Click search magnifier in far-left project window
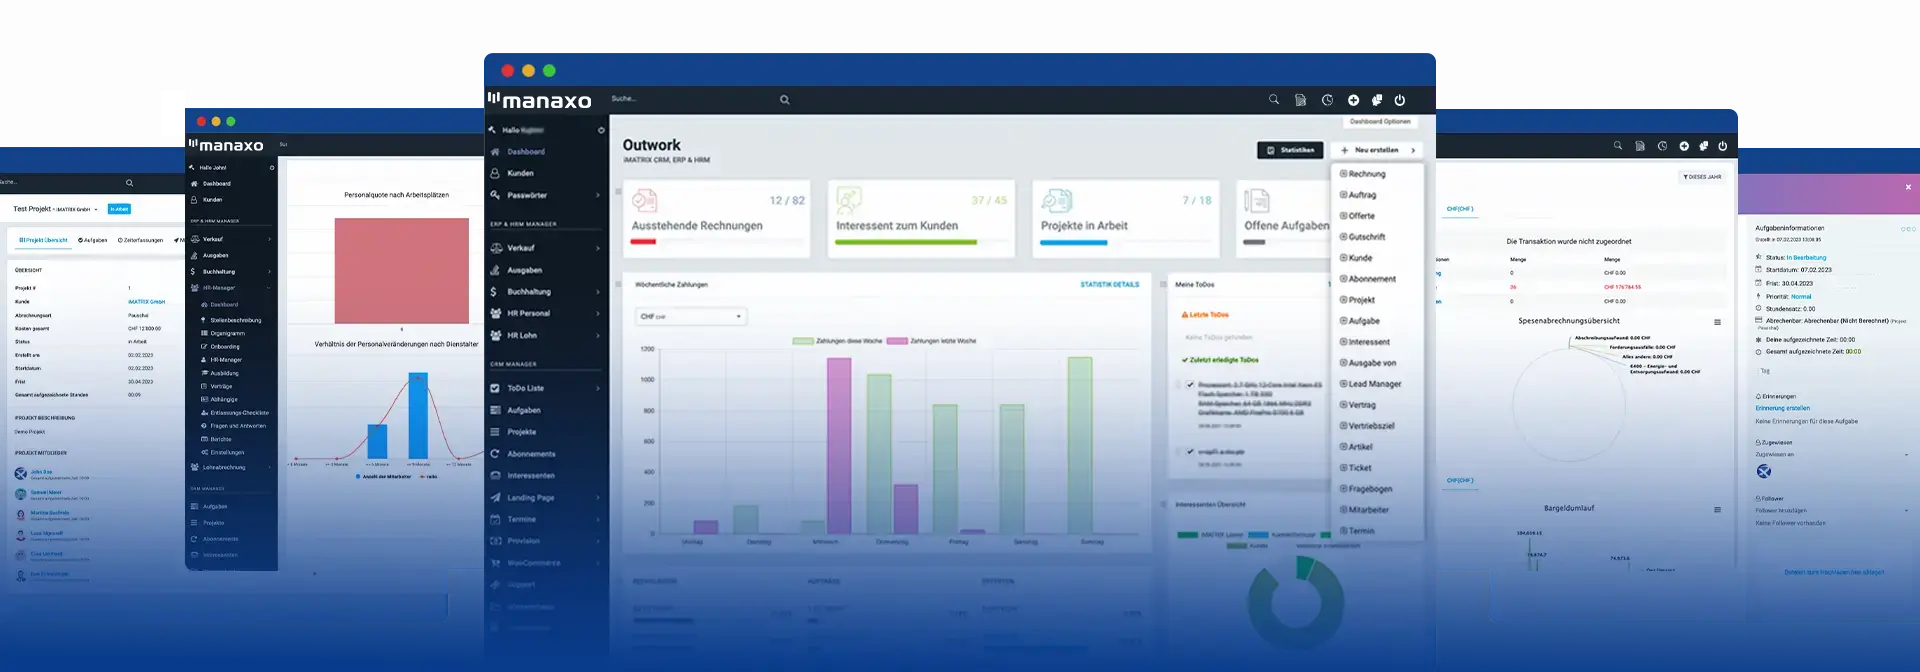 (129, 183)
